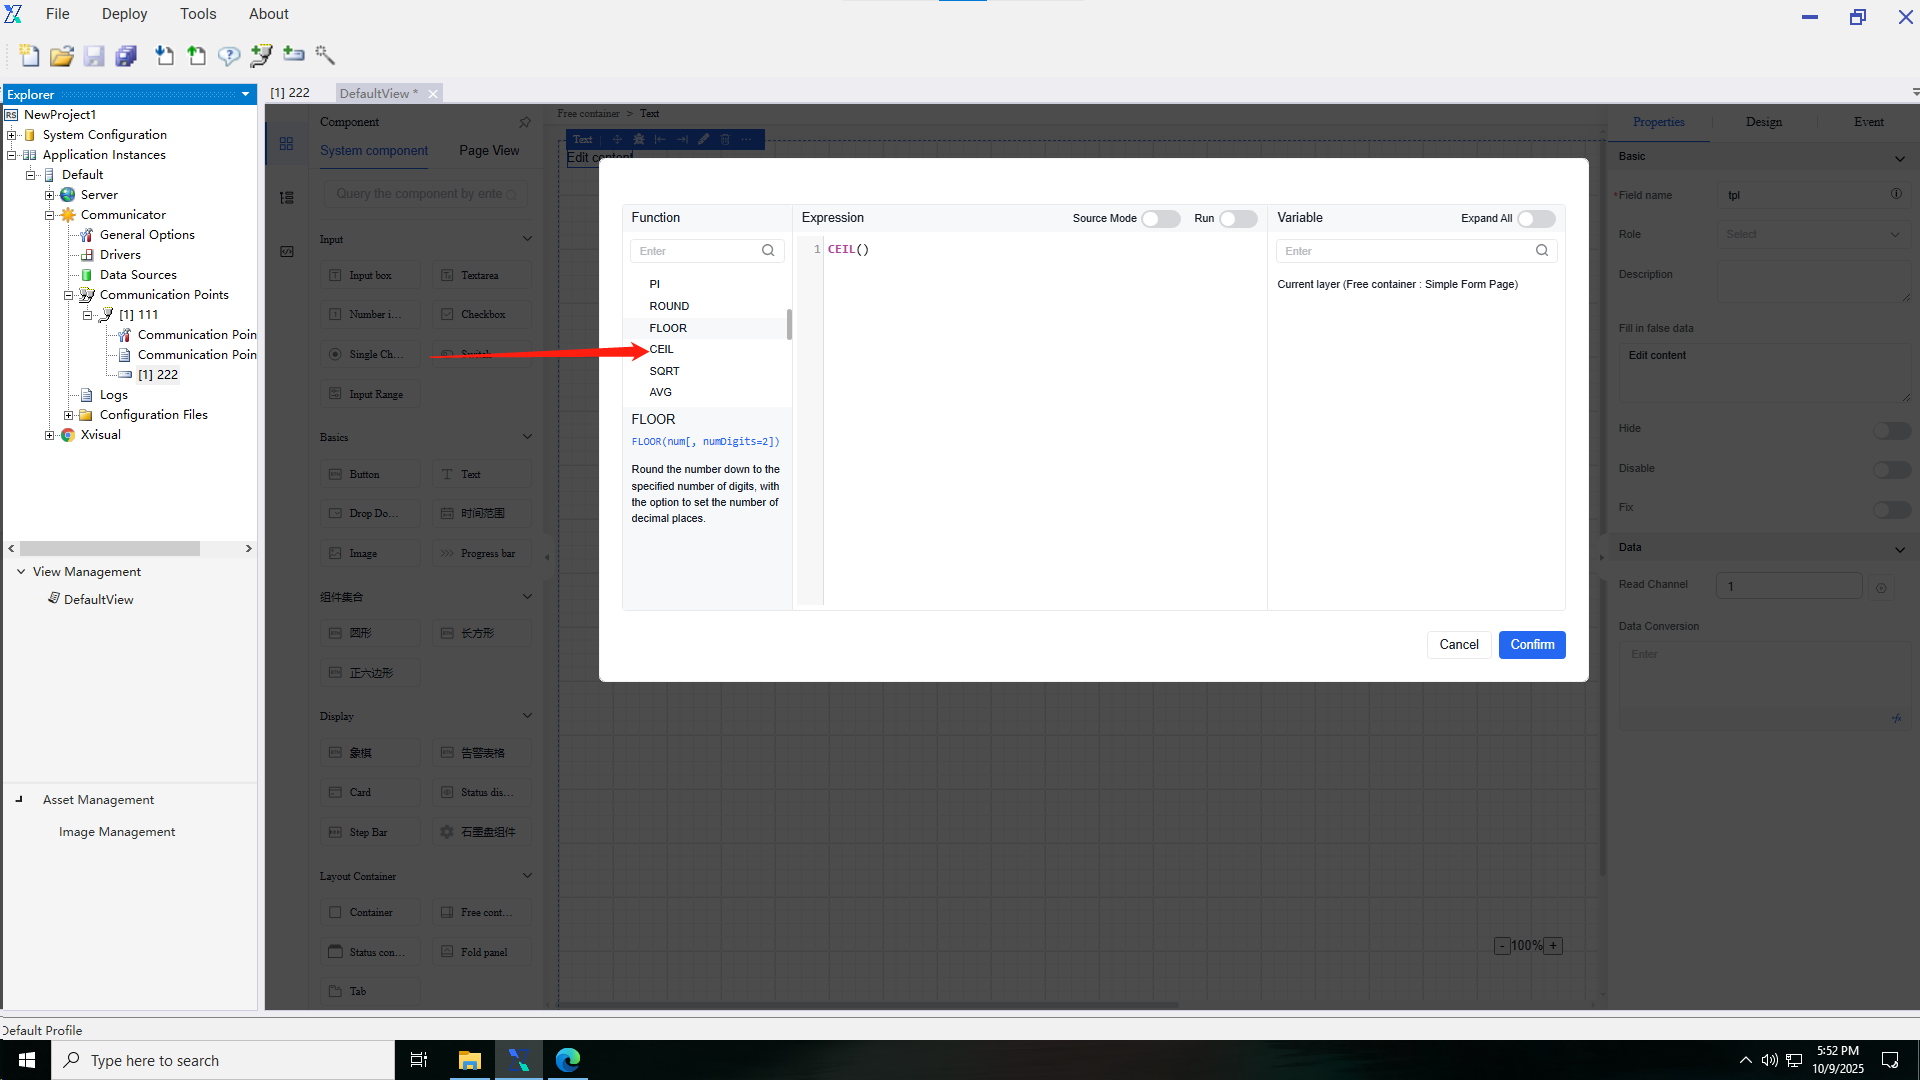Collapse the Default tree node
1920x1080 pixels.
(30, 175)
